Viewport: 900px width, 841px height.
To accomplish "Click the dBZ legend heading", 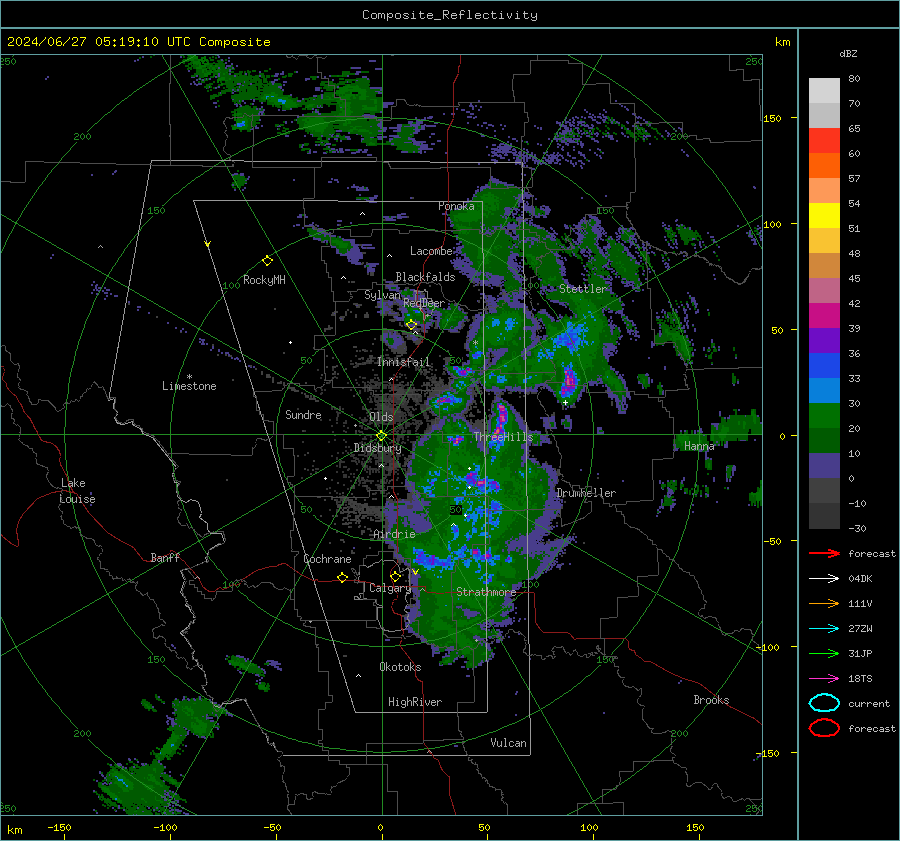I will (x=848, y=53).
